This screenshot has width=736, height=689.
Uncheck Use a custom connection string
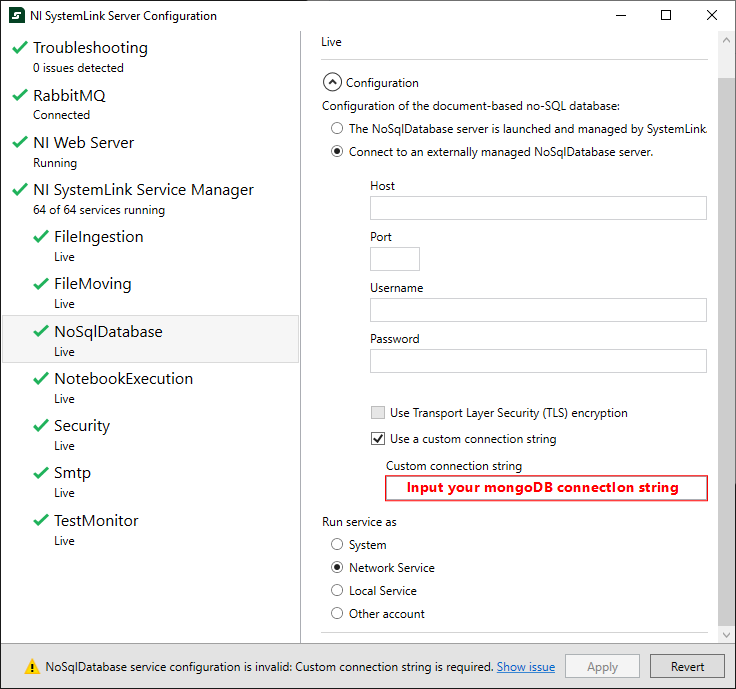point(377,438)
